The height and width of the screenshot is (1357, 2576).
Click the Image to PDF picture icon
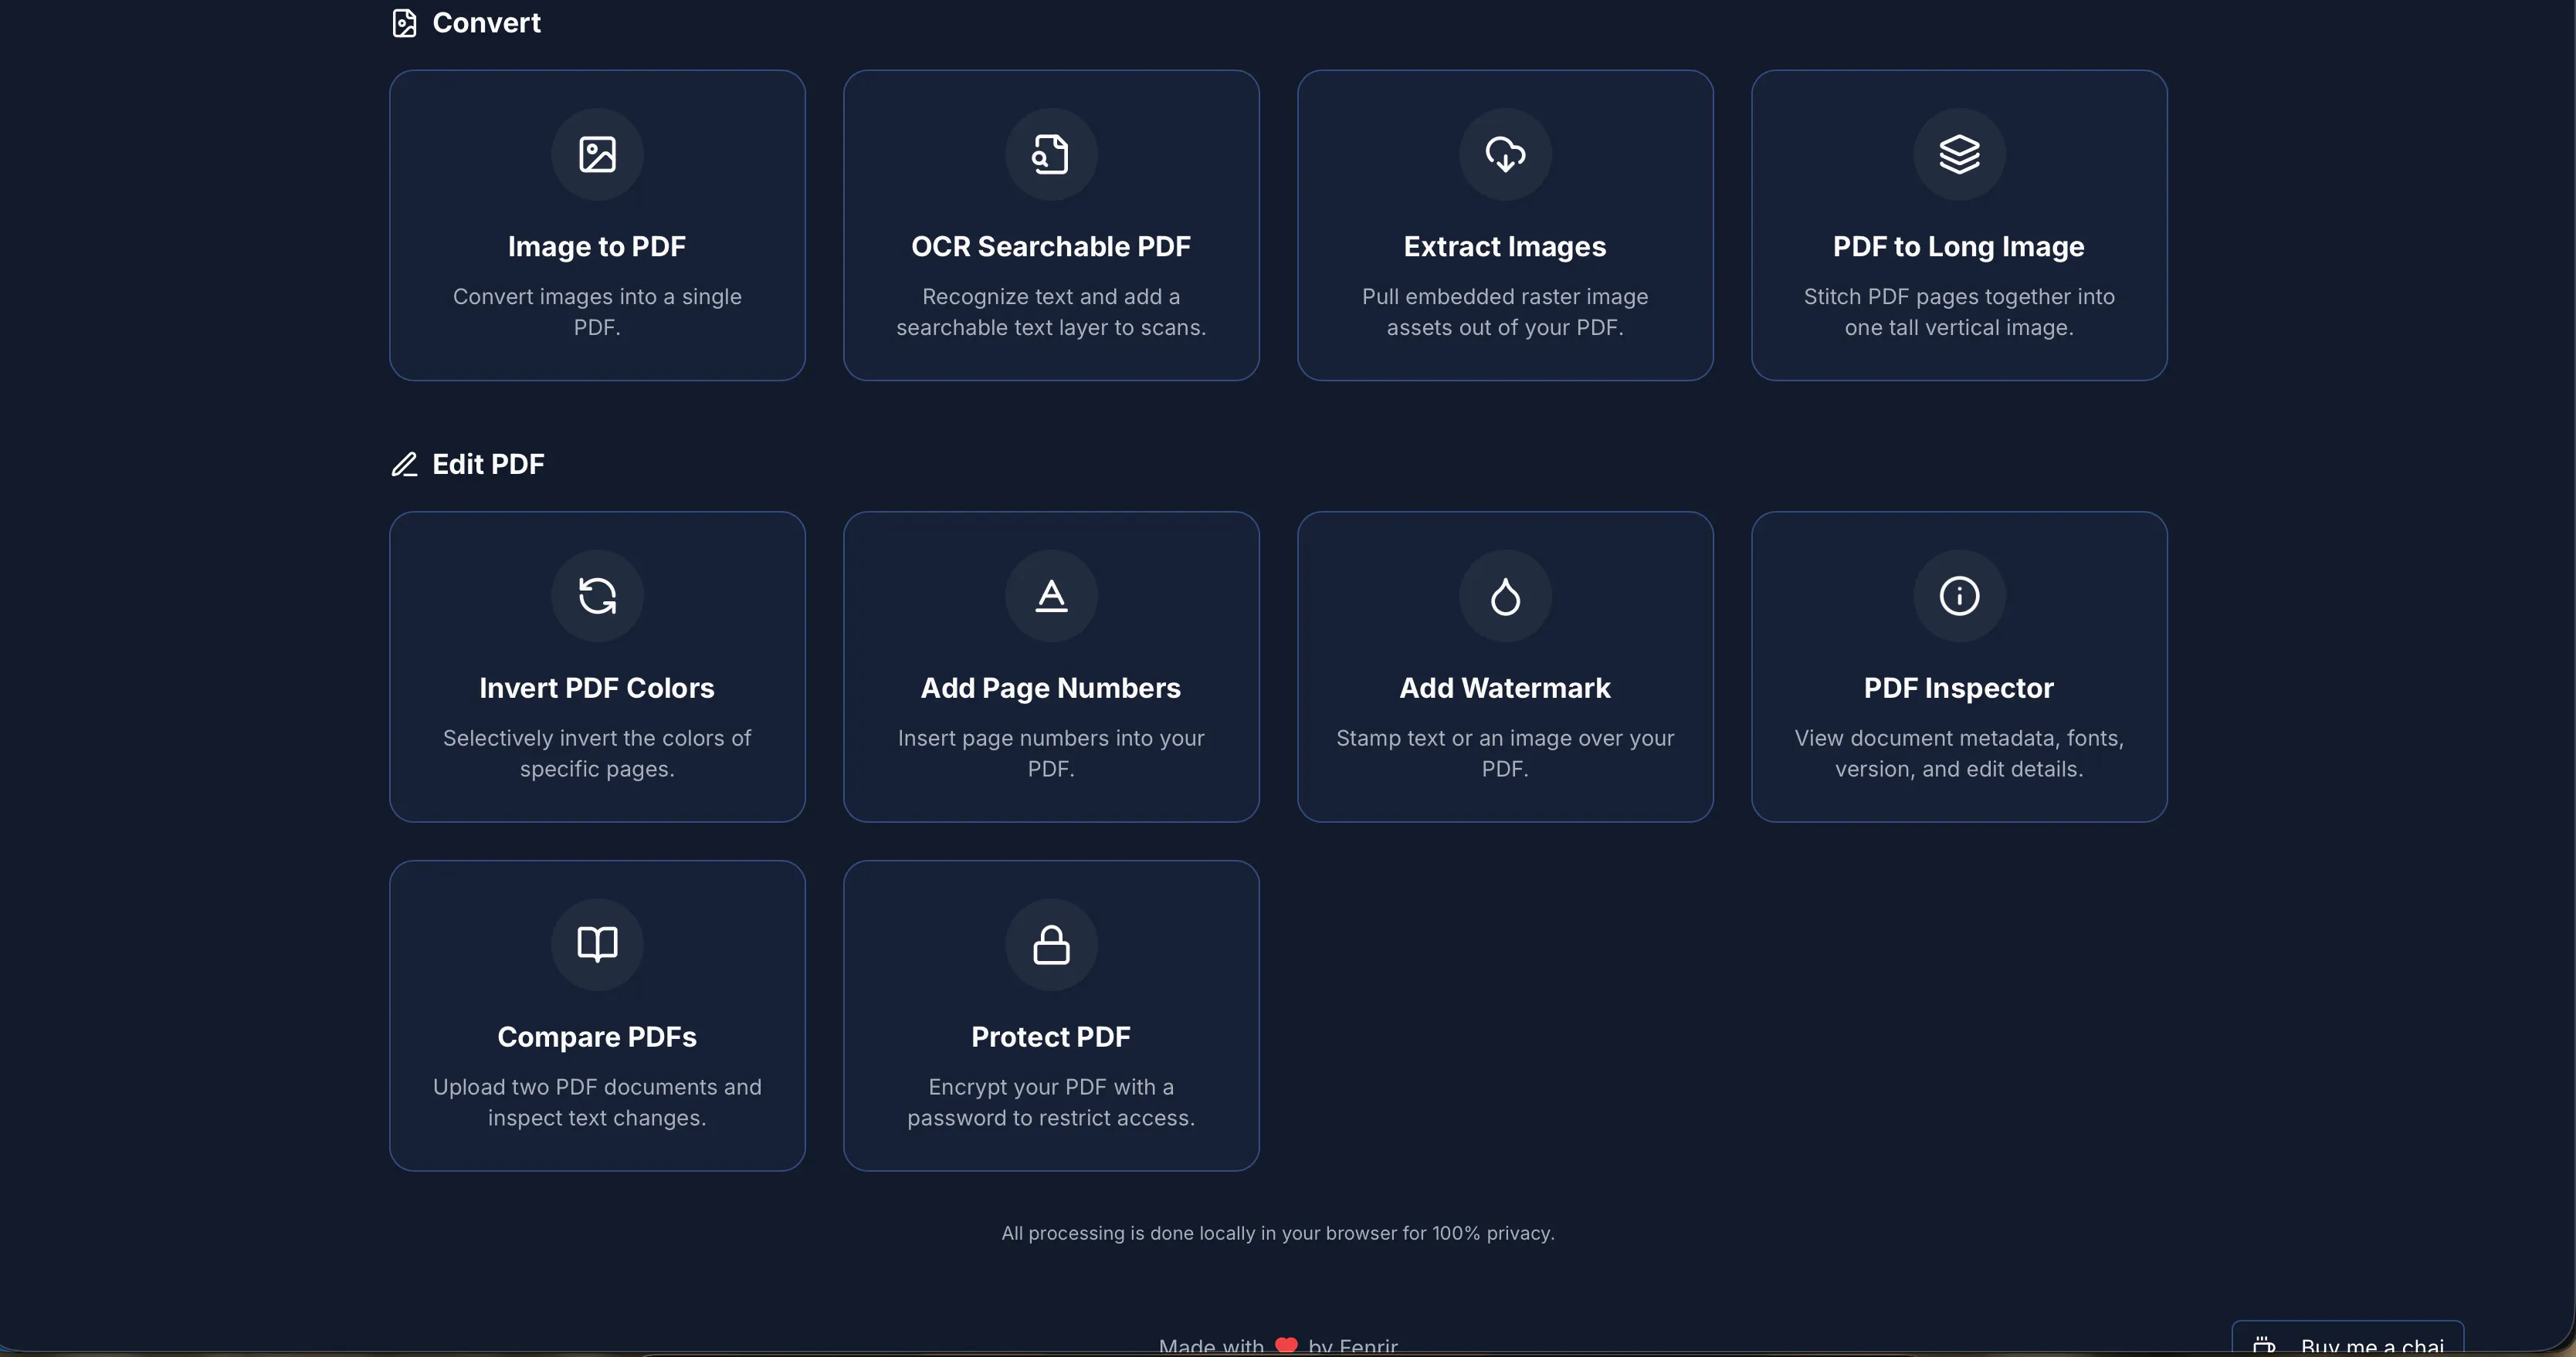(x=597, y=154)
